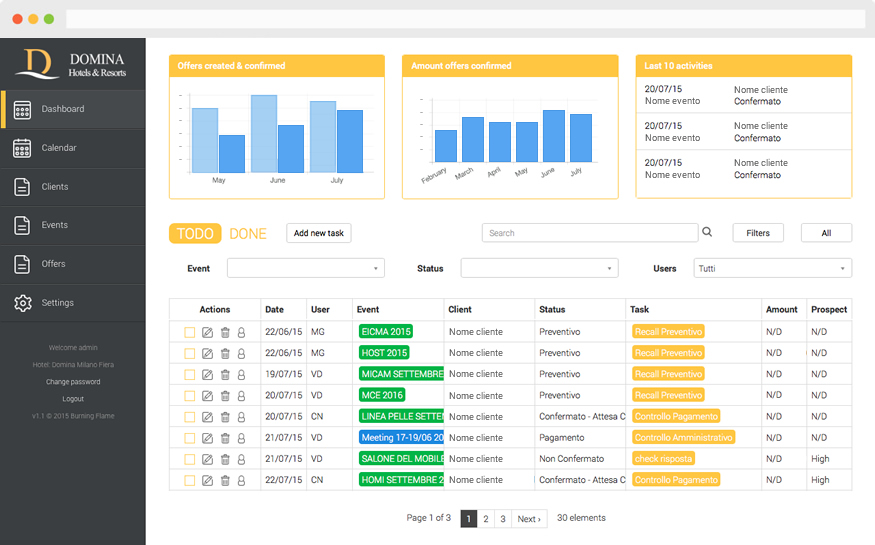Delete the MCE 2016 task
The width and height of the screenshot is (875, 545).
225,396
